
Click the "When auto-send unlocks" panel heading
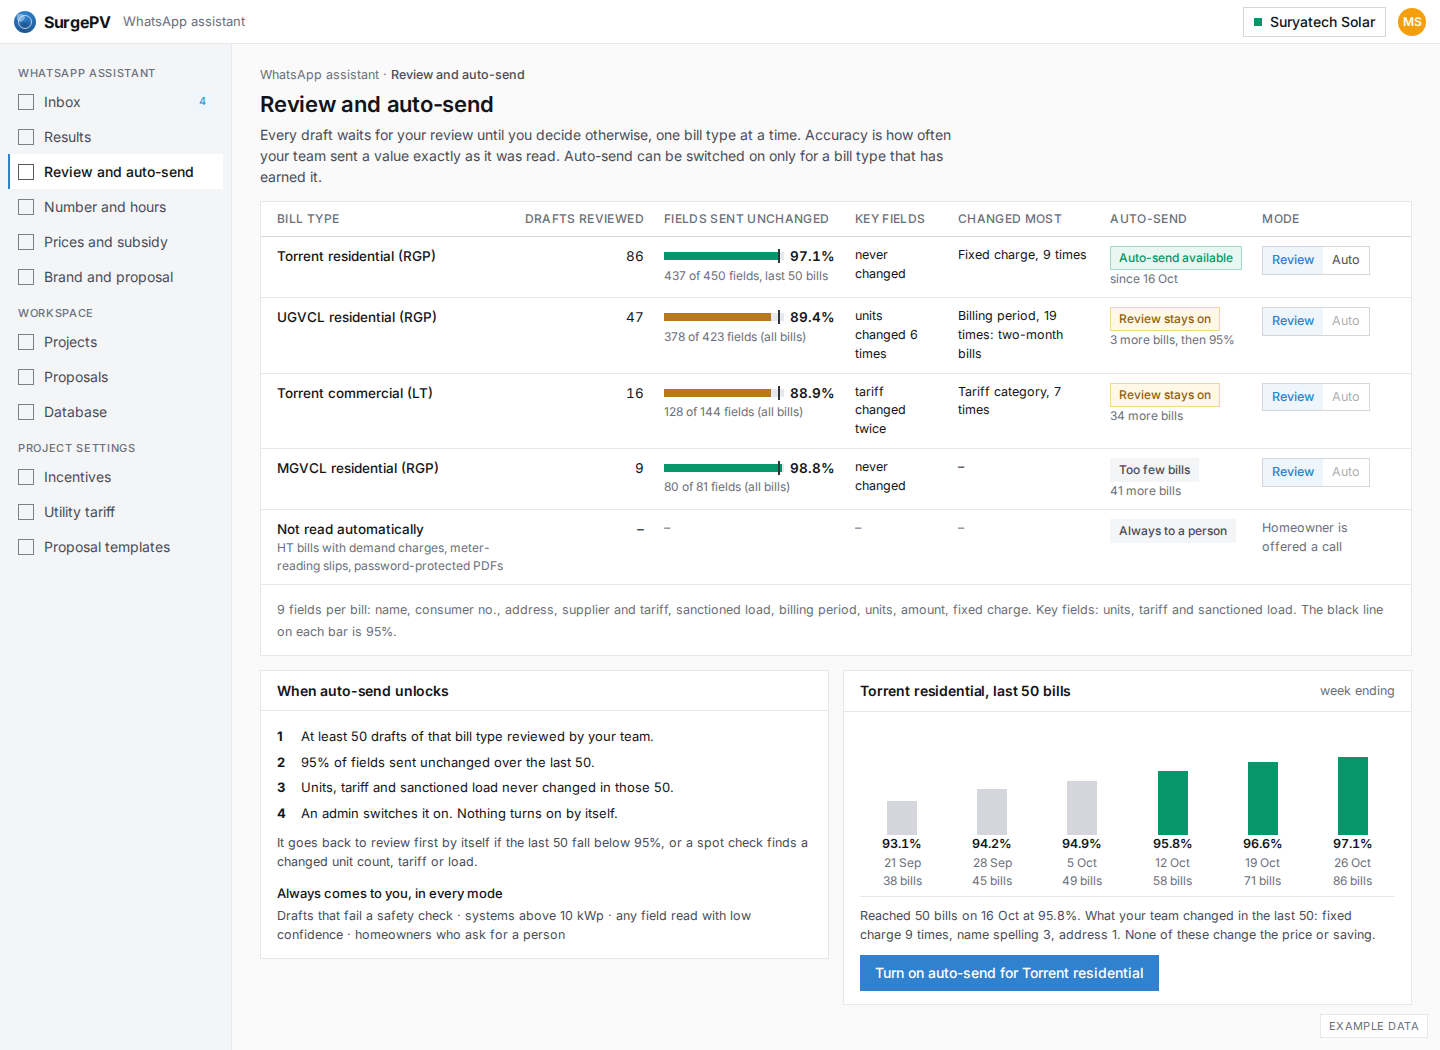point(363,691)
